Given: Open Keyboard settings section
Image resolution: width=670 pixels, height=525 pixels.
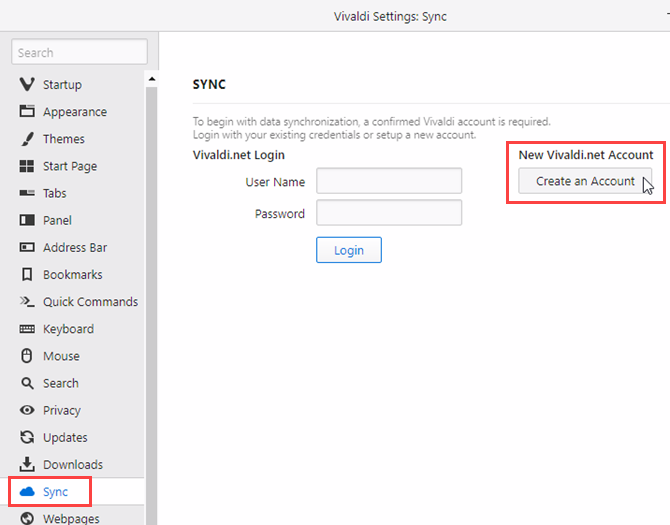Looking at the screenshot, I should pos(72,328).
